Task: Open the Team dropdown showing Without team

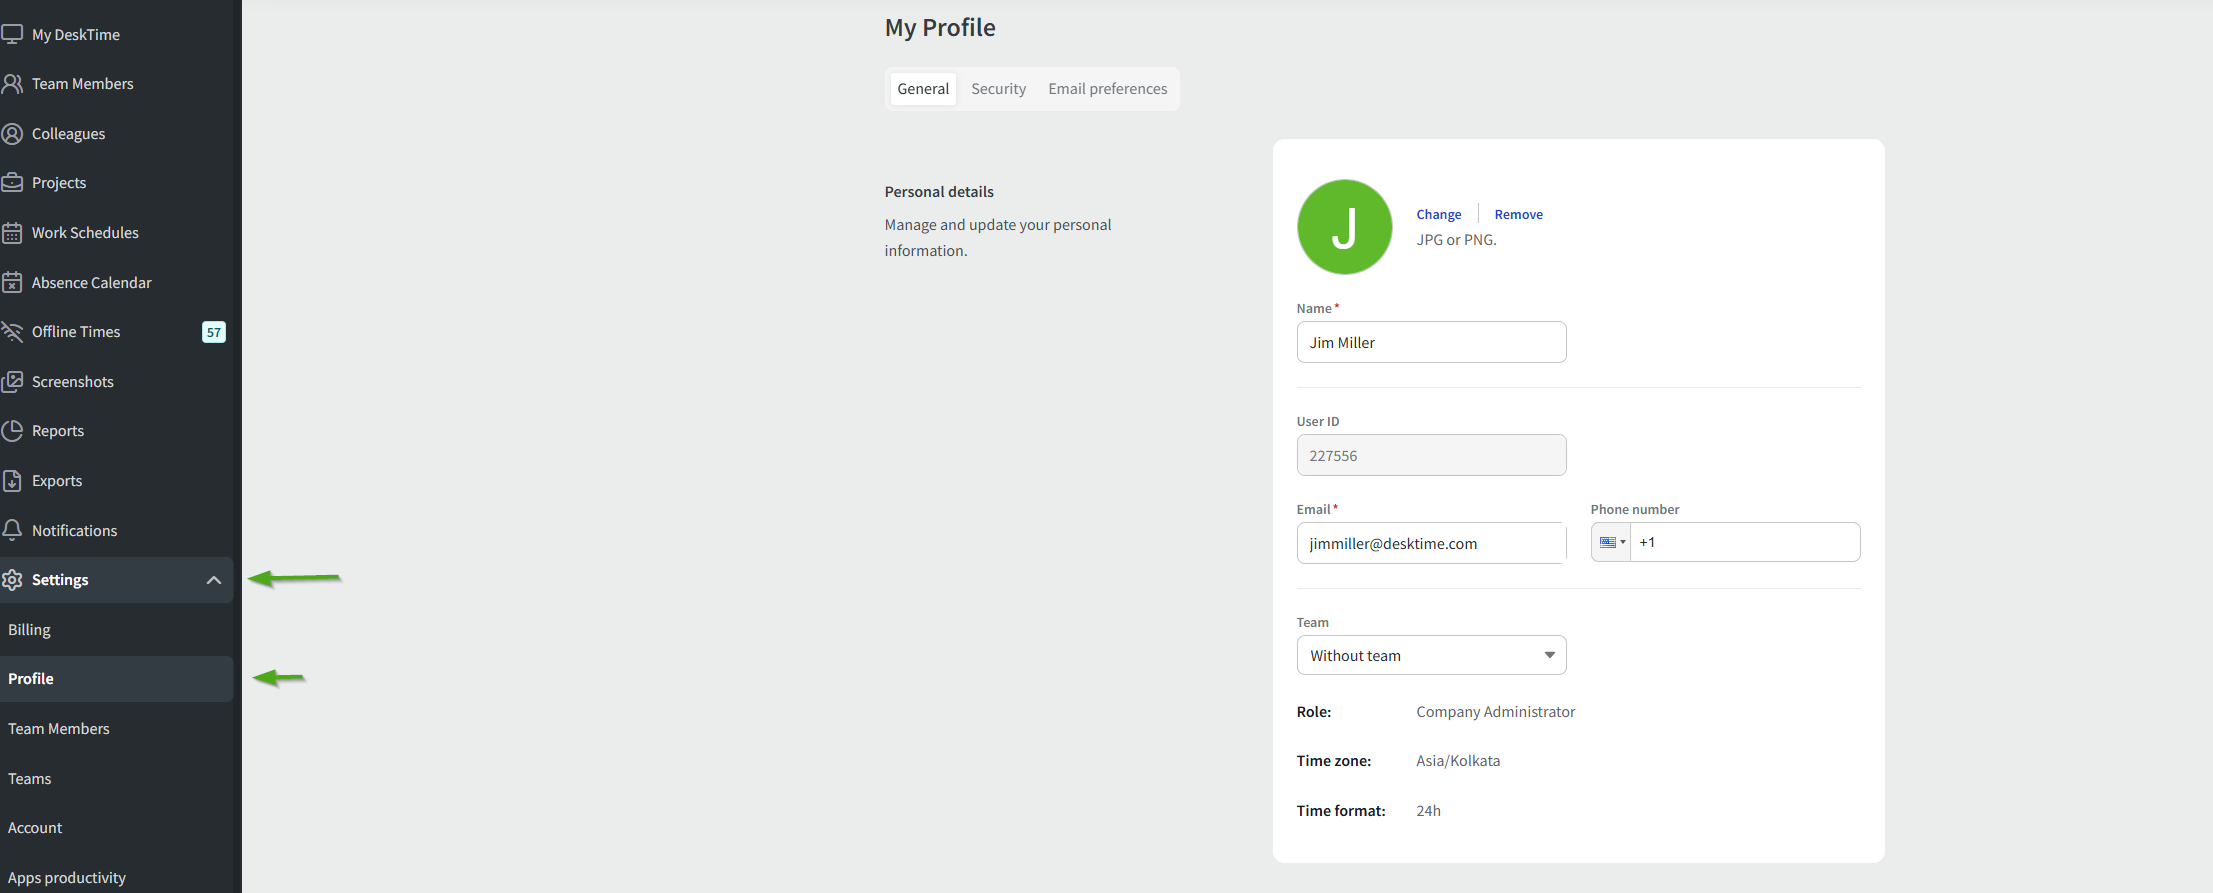Action: pos(1431,656)
